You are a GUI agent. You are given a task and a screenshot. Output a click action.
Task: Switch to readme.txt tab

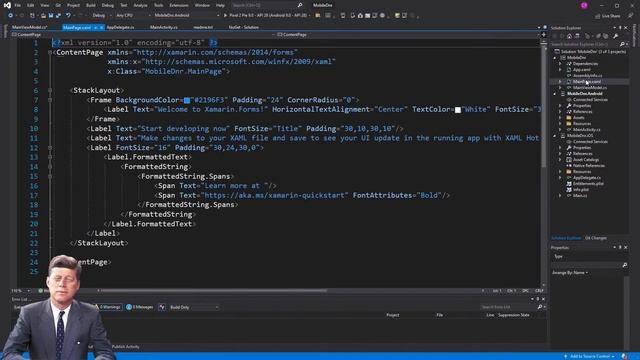(x=203, y=27)
